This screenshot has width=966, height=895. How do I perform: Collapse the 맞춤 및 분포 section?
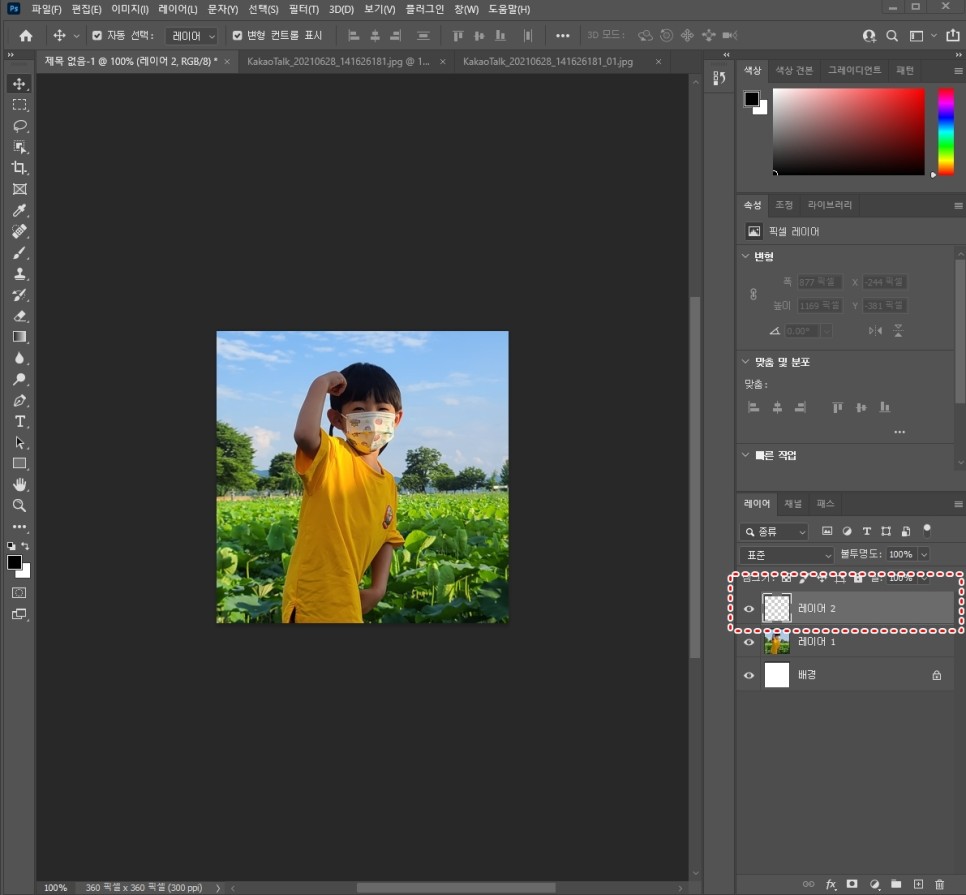pos(745,362)
